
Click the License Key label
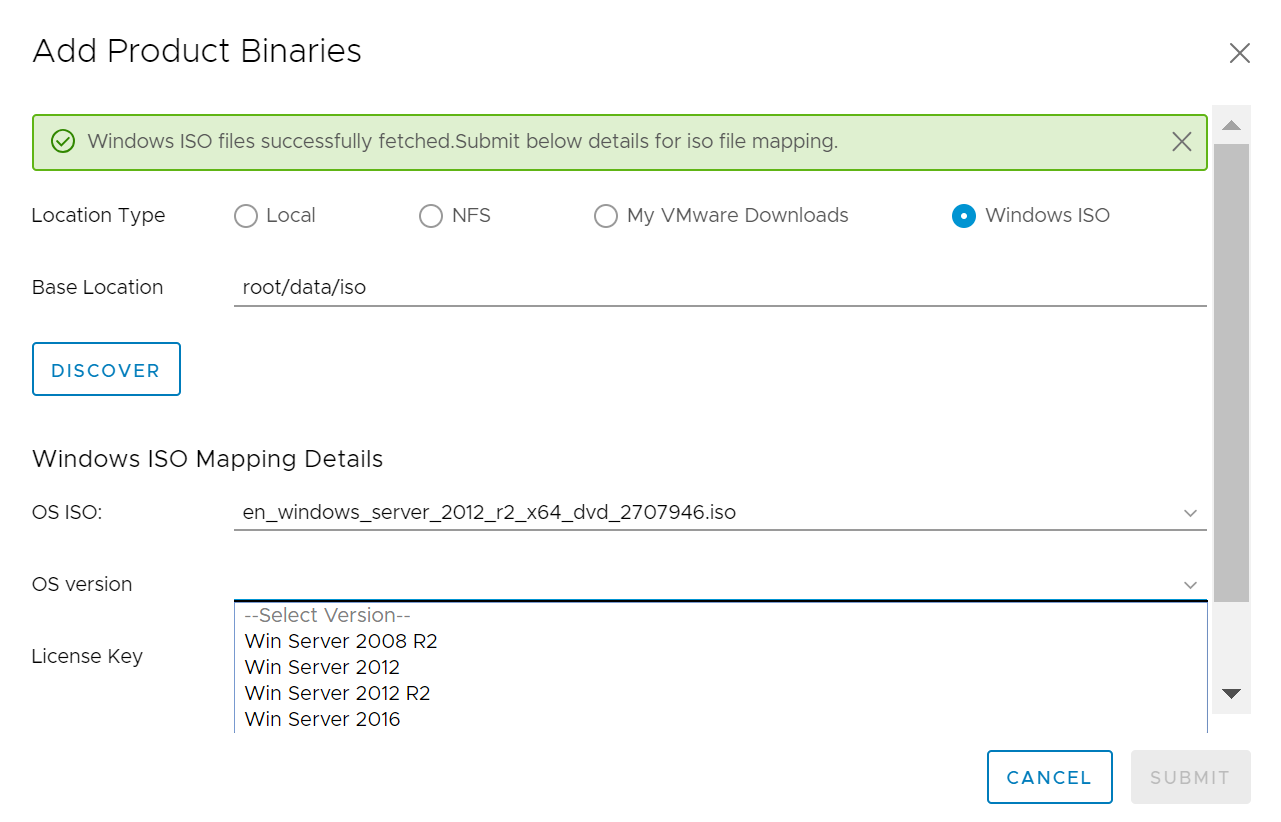tap(87, 657)
